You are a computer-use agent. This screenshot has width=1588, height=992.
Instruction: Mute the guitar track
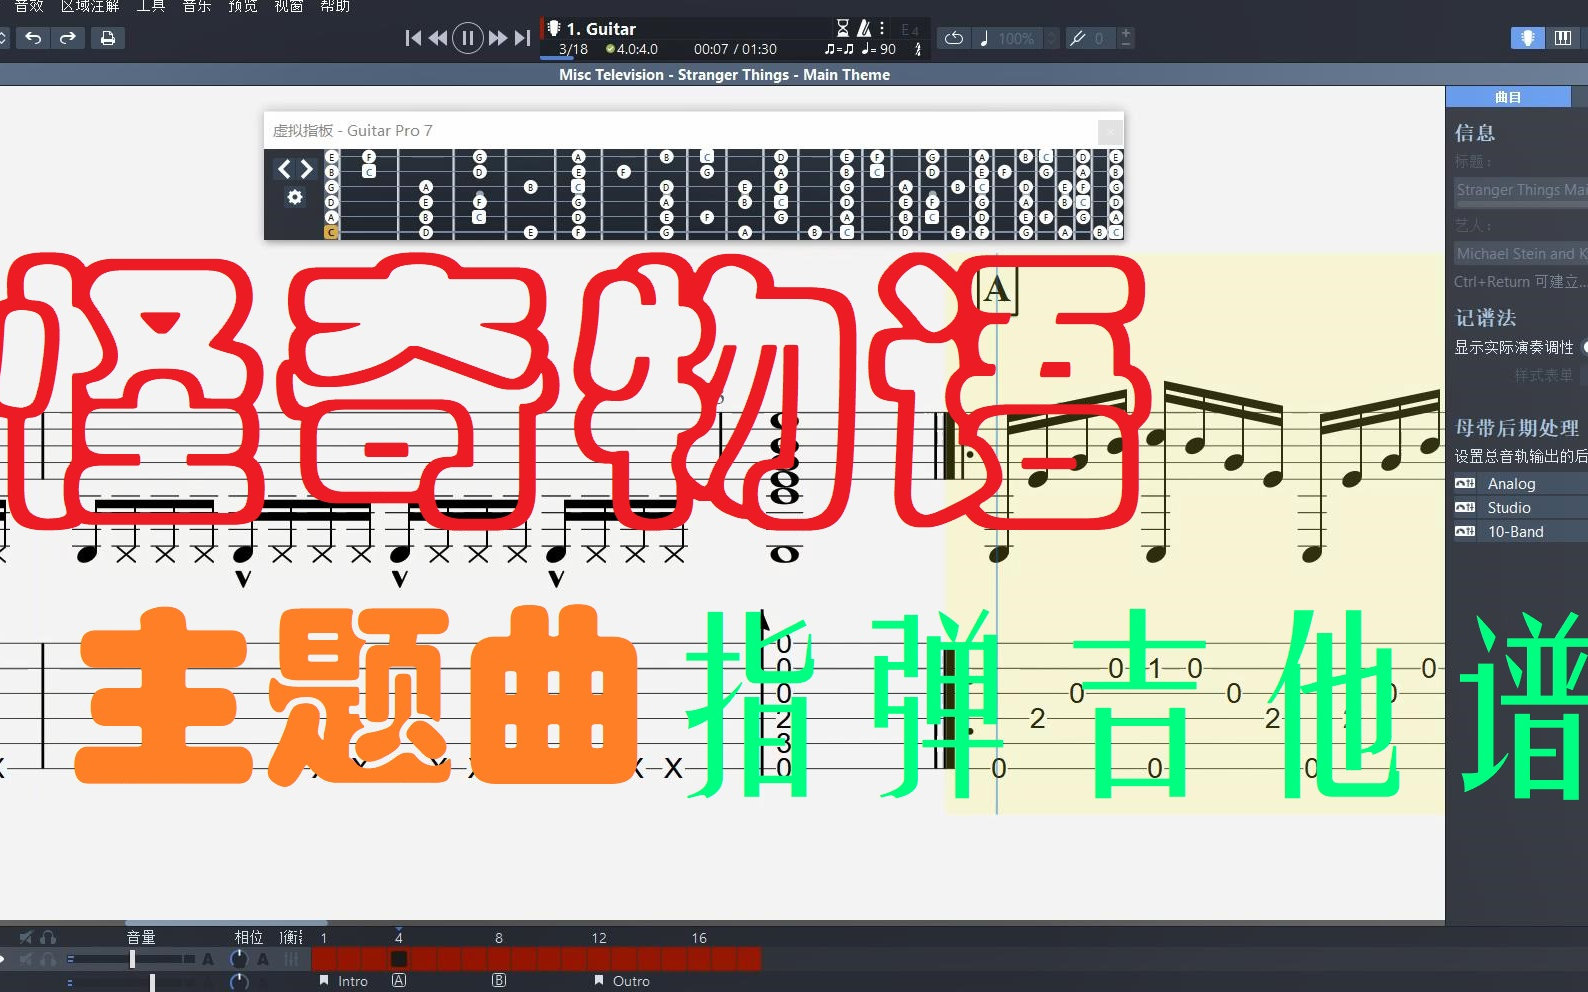pos(26,959)
